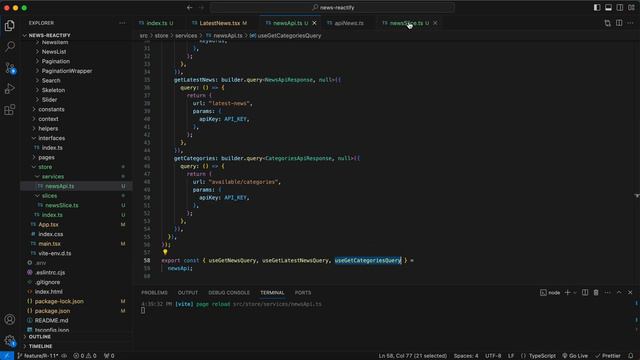Maximize the panel size chevron
This screenshot has width=640, height=360.
pos(619,293)
